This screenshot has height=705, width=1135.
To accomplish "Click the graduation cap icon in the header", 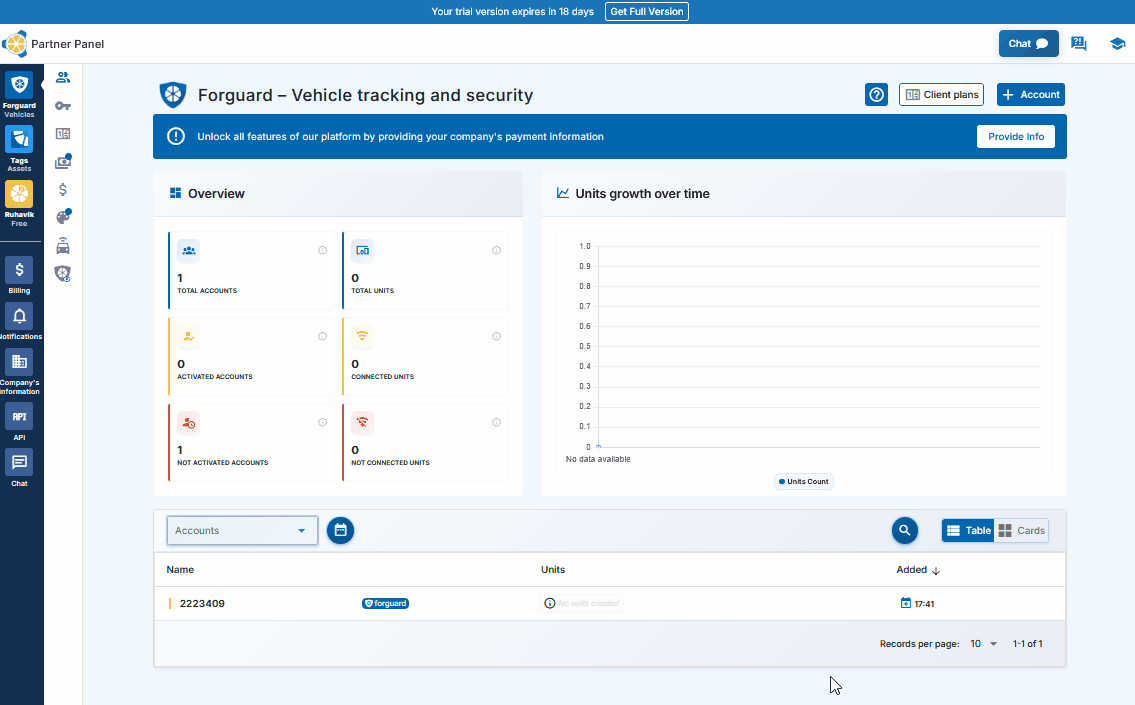I will pyautogui.click(x=1117, y=44).
